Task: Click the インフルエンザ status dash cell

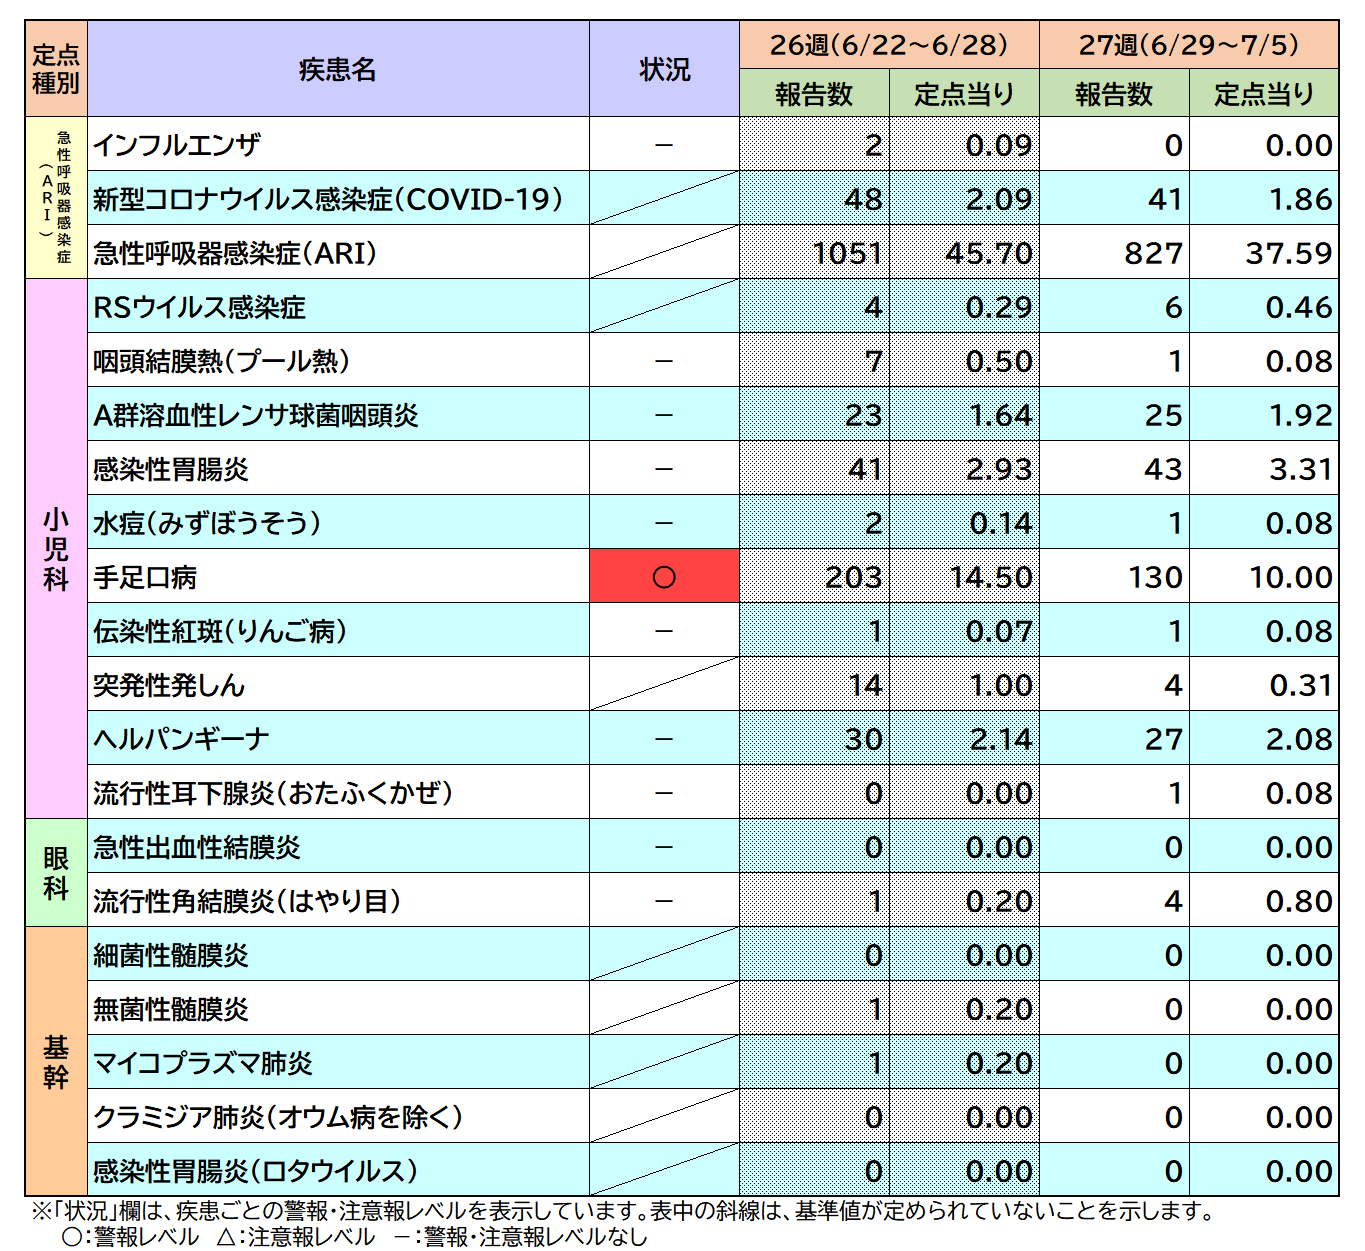Action: coord(664,145)
